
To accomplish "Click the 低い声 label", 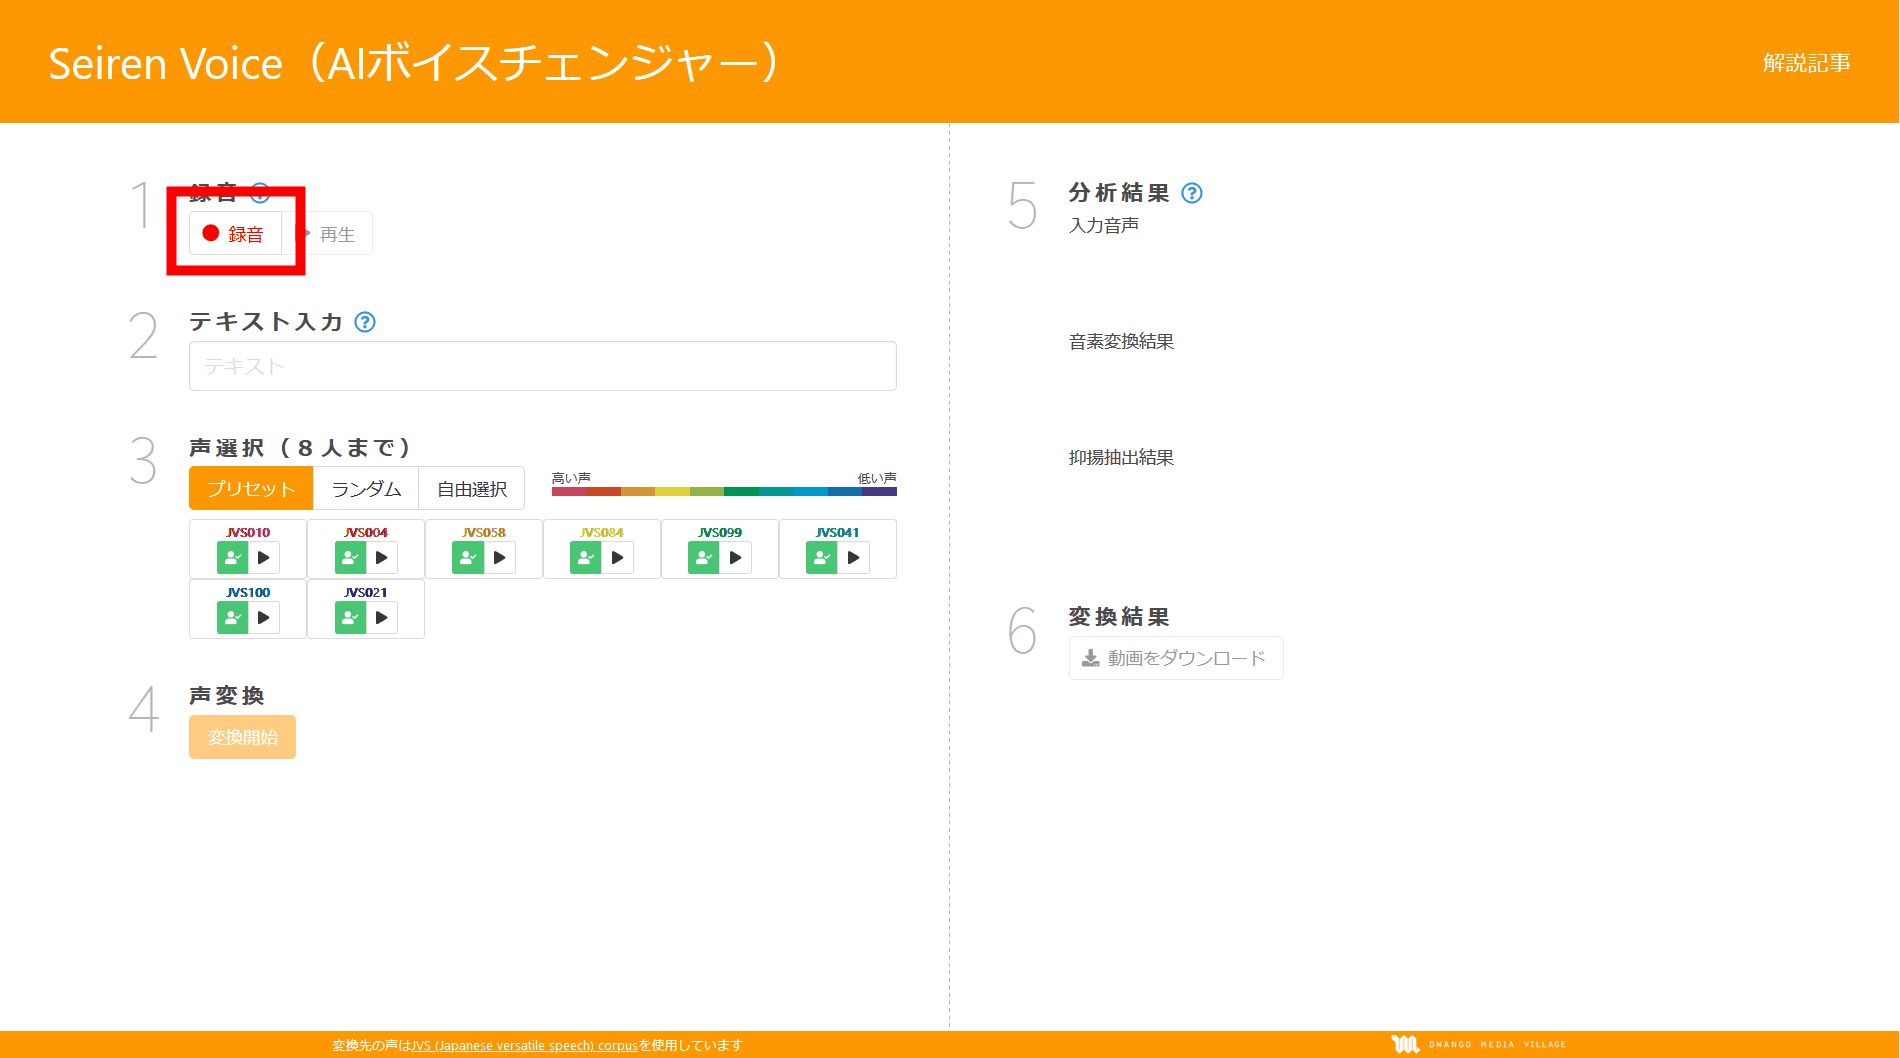I will click(x=877, y=478).
